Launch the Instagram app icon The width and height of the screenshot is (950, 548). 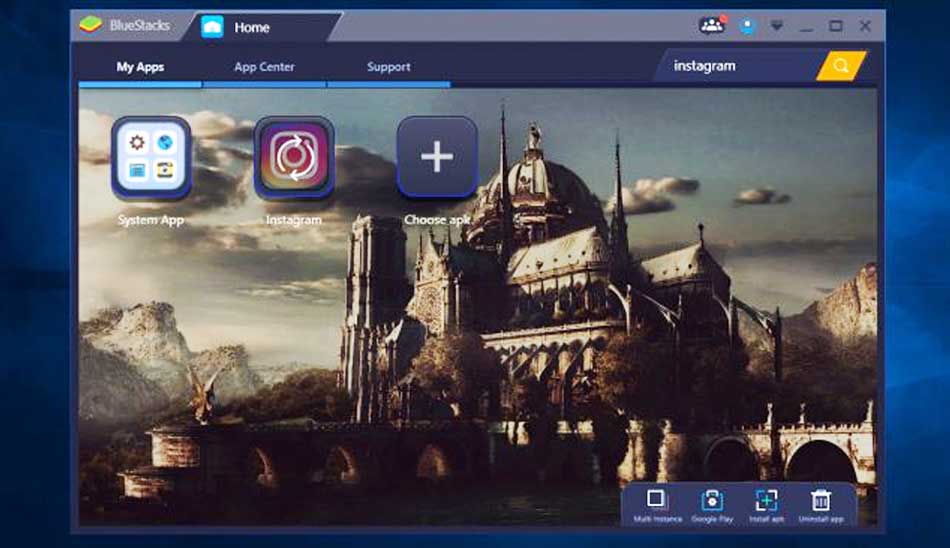coord(294,158)
